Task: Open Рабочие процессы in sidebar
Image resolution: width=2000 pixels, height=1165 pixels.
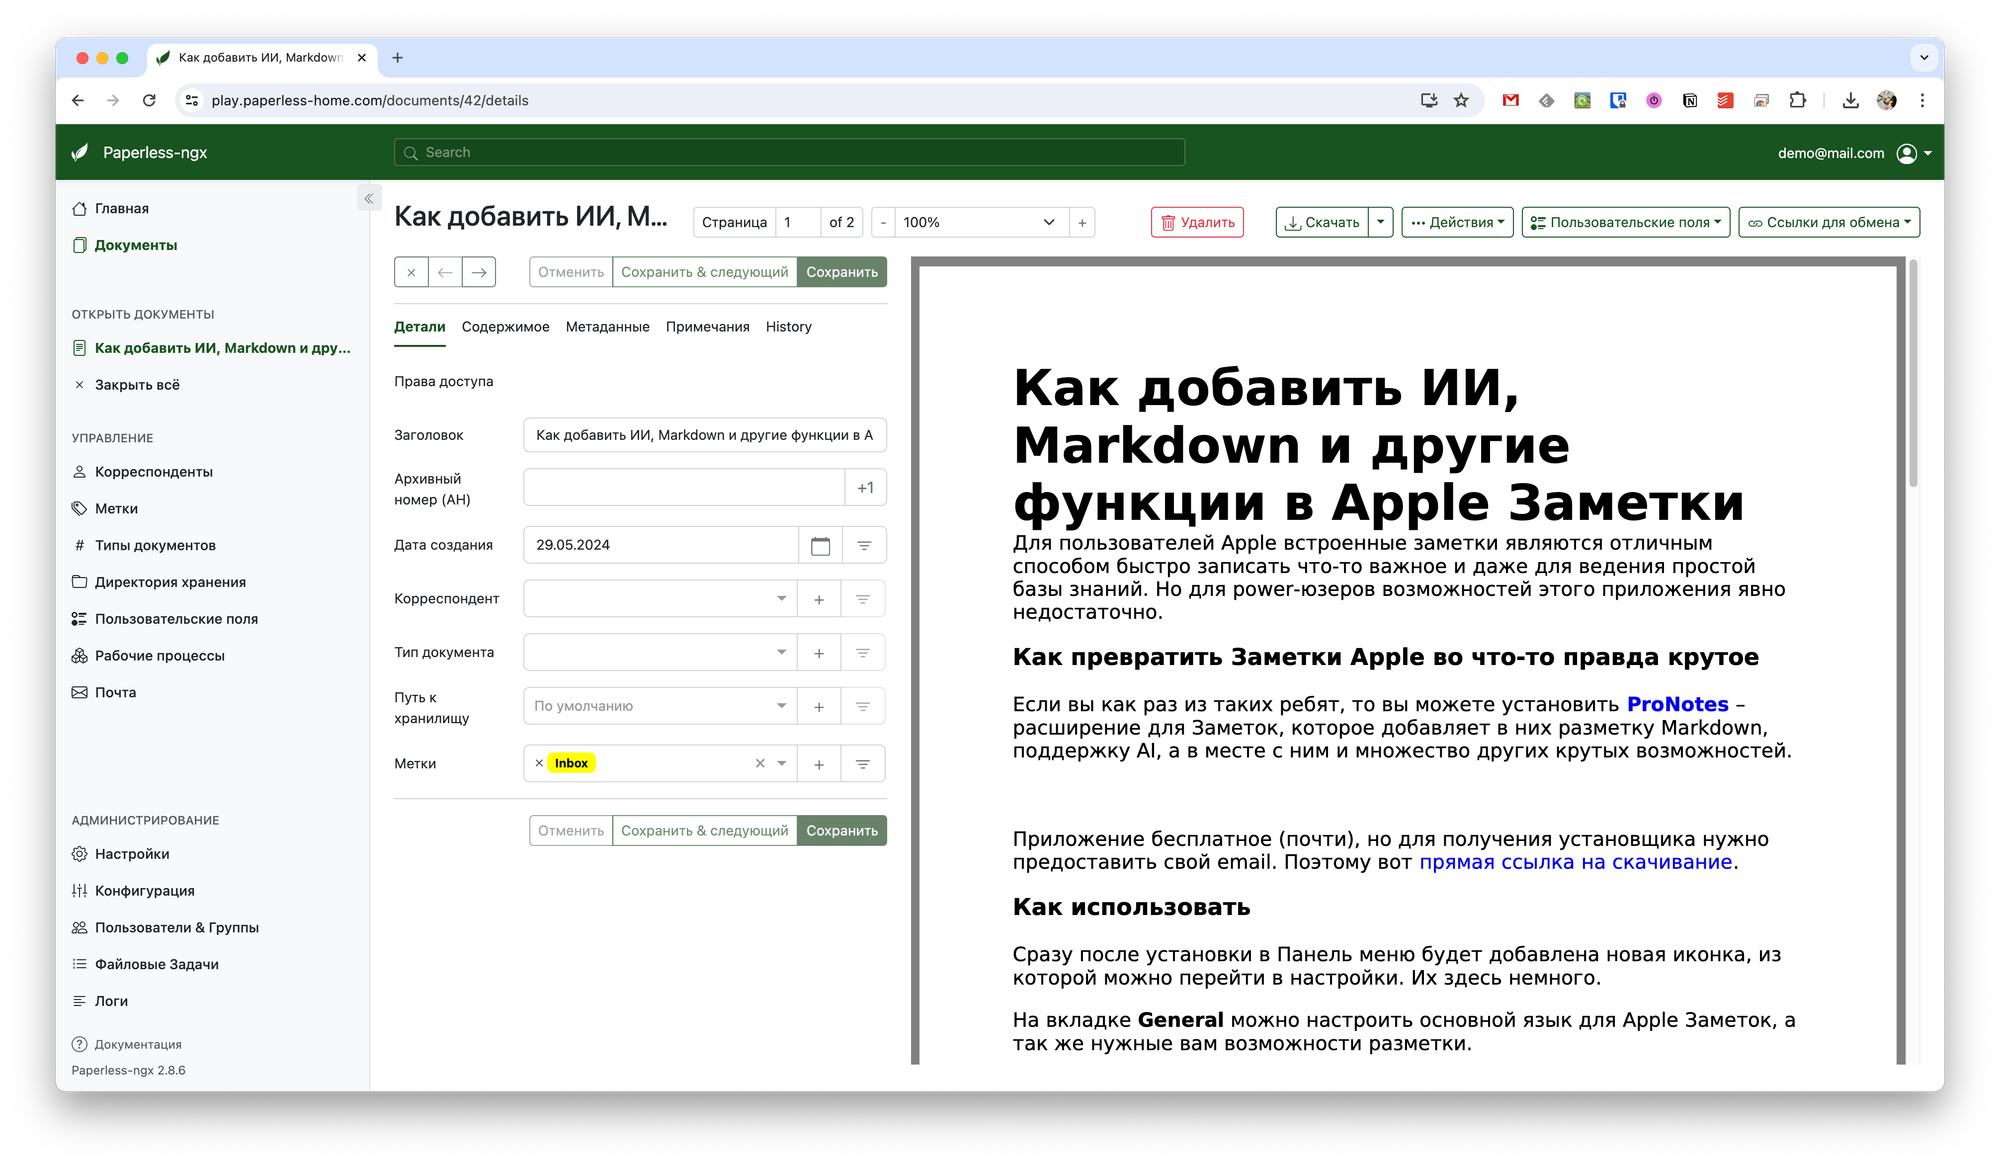Action: point(159,656)
